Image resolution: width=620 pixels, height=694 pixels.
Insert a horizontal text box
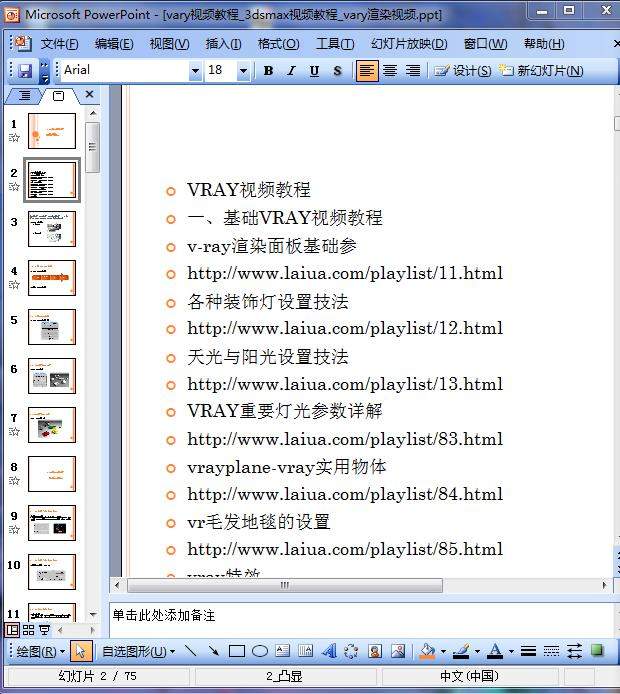coord(282,651)
